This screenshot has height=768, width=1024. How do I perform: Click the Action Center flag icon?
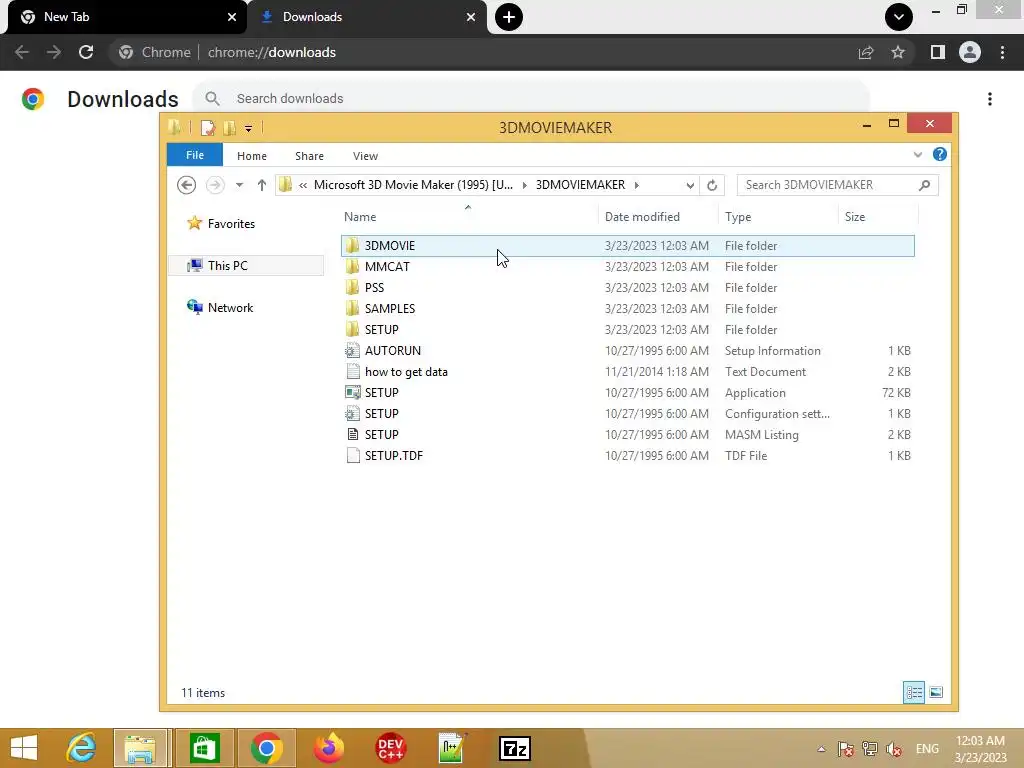click(846, 749)
